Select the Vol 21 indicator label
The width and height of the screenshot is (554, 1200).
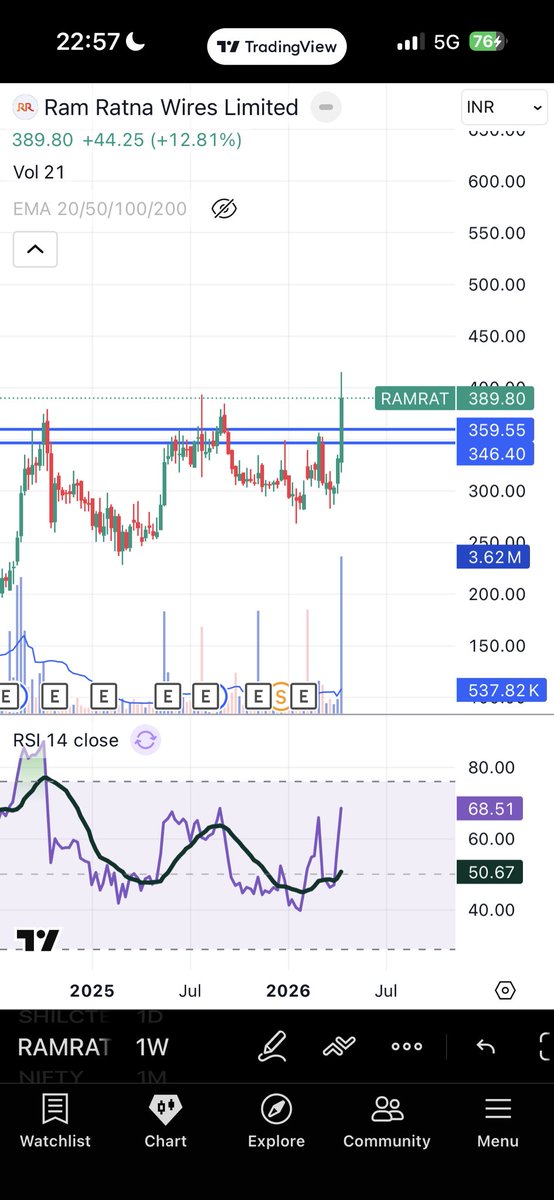pos(39,172)
